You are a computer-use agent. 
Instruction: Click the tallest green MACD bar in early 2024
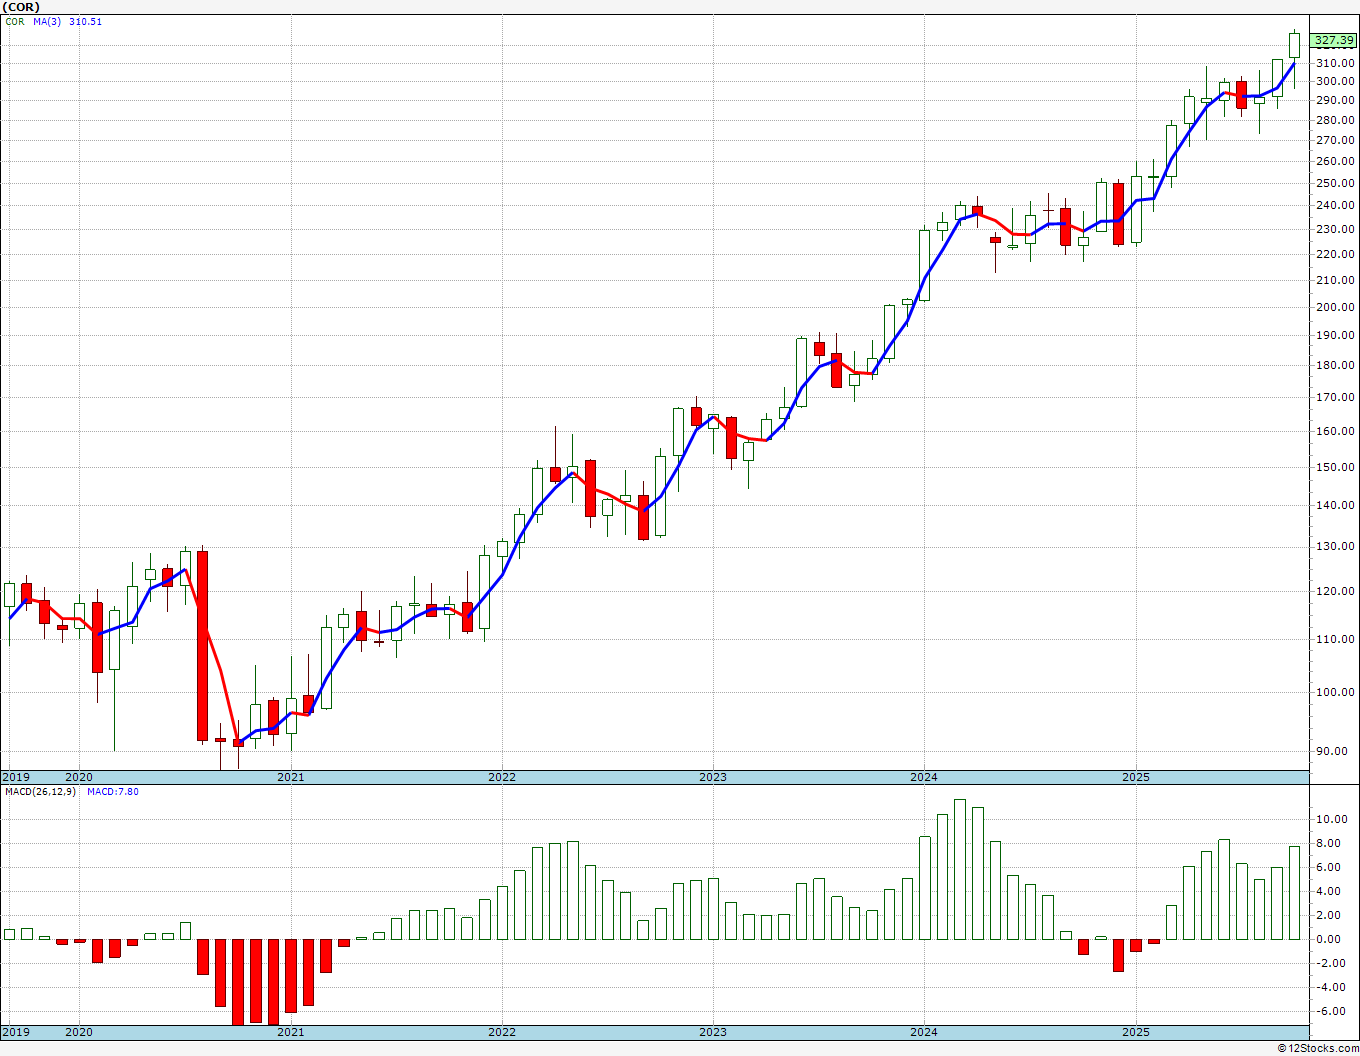tap(960, 869)
